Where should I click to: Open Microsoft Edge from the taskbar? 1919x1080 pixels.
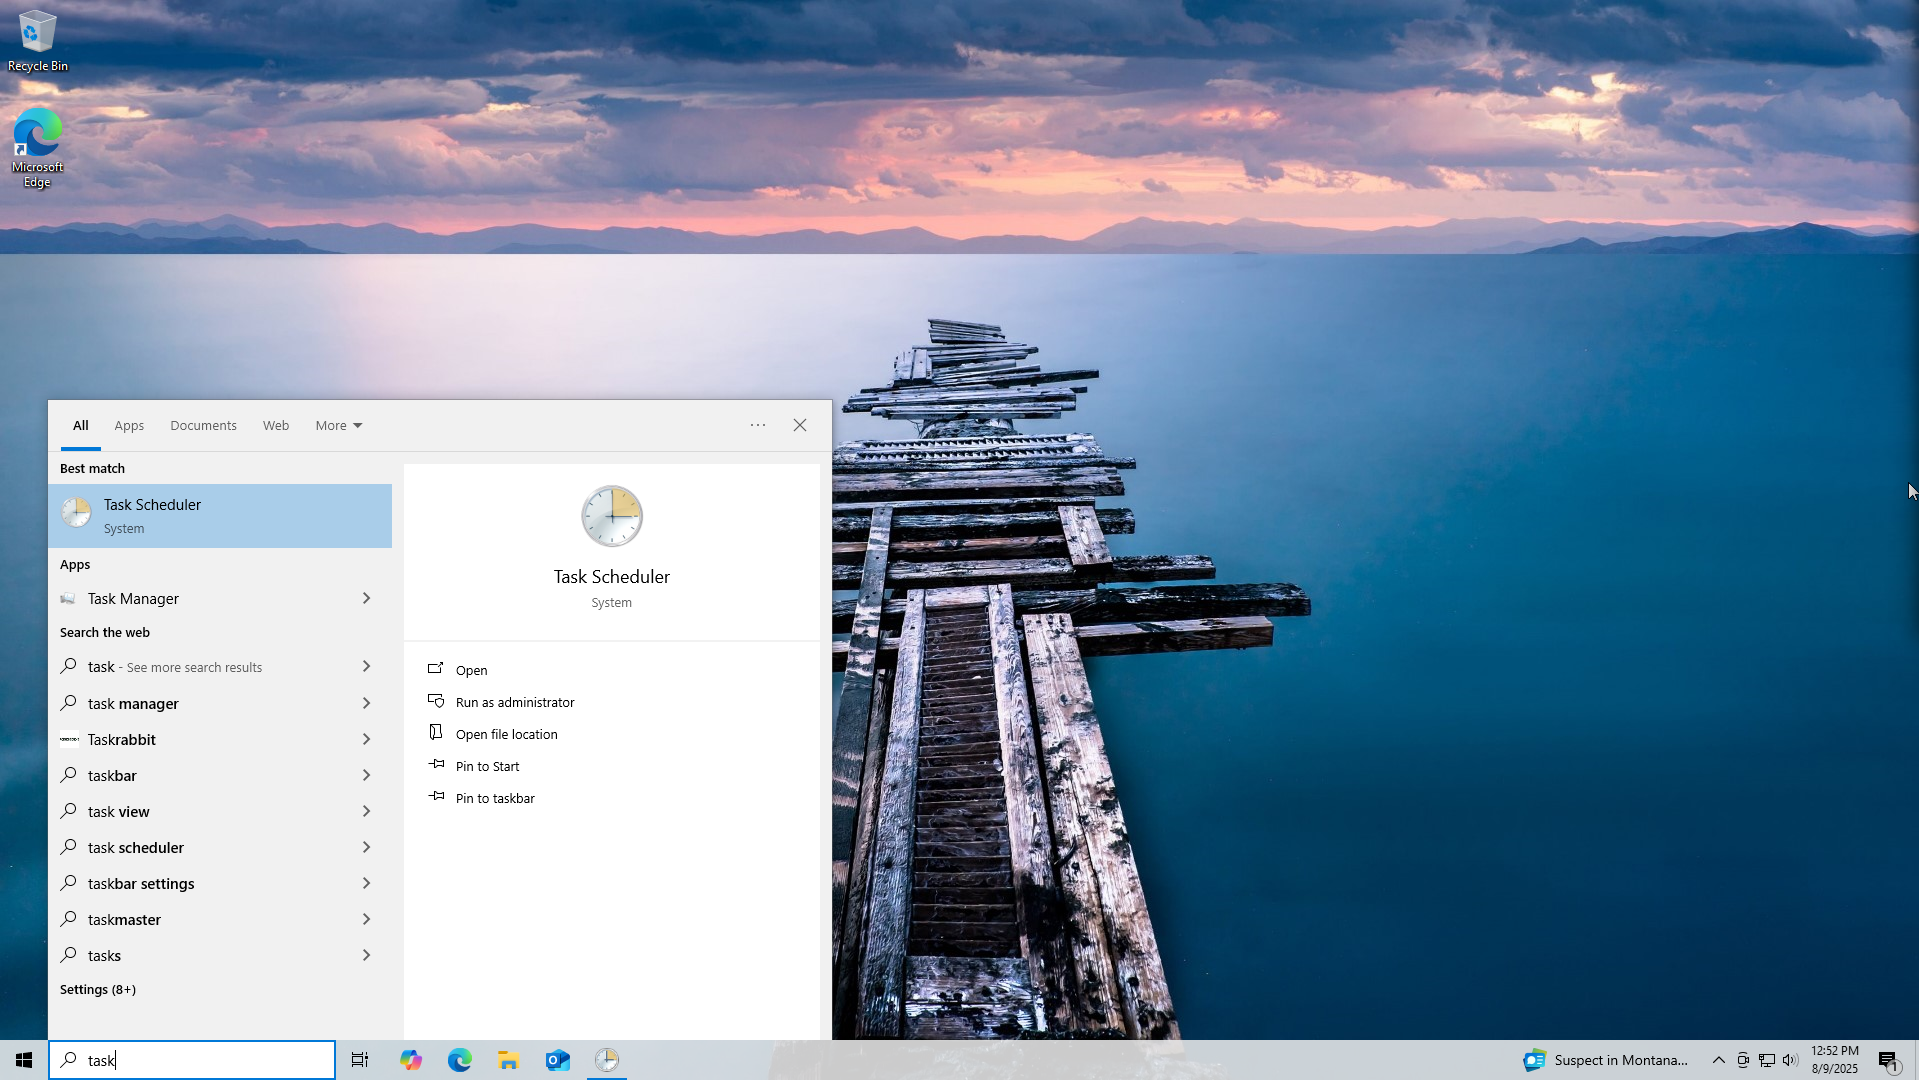pyautogui.click(x=460, y=1060)
